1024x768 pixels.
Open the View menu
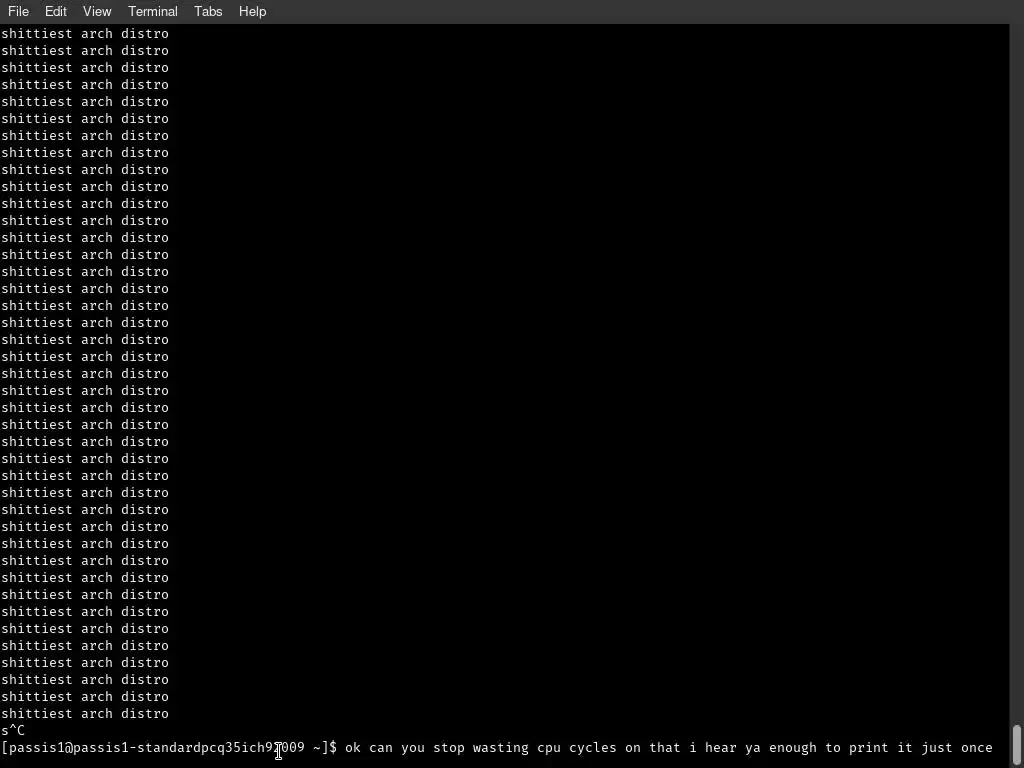tap(97, 11)
